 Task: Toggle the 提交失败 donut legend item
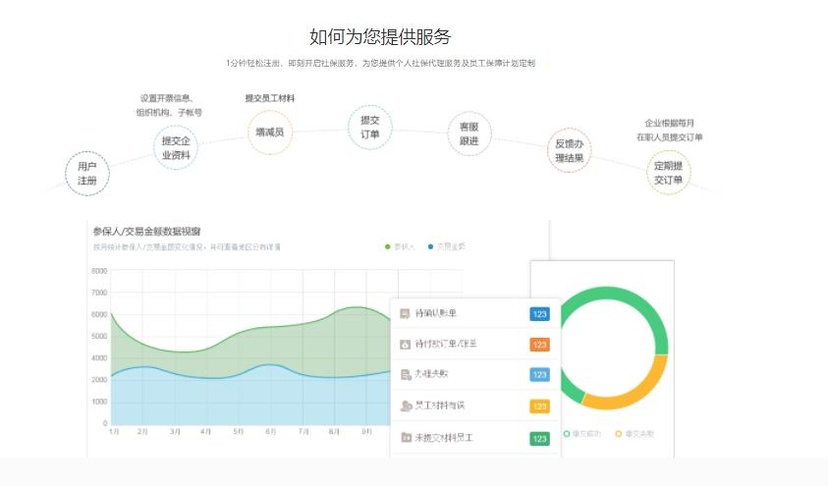pos(634,434)
